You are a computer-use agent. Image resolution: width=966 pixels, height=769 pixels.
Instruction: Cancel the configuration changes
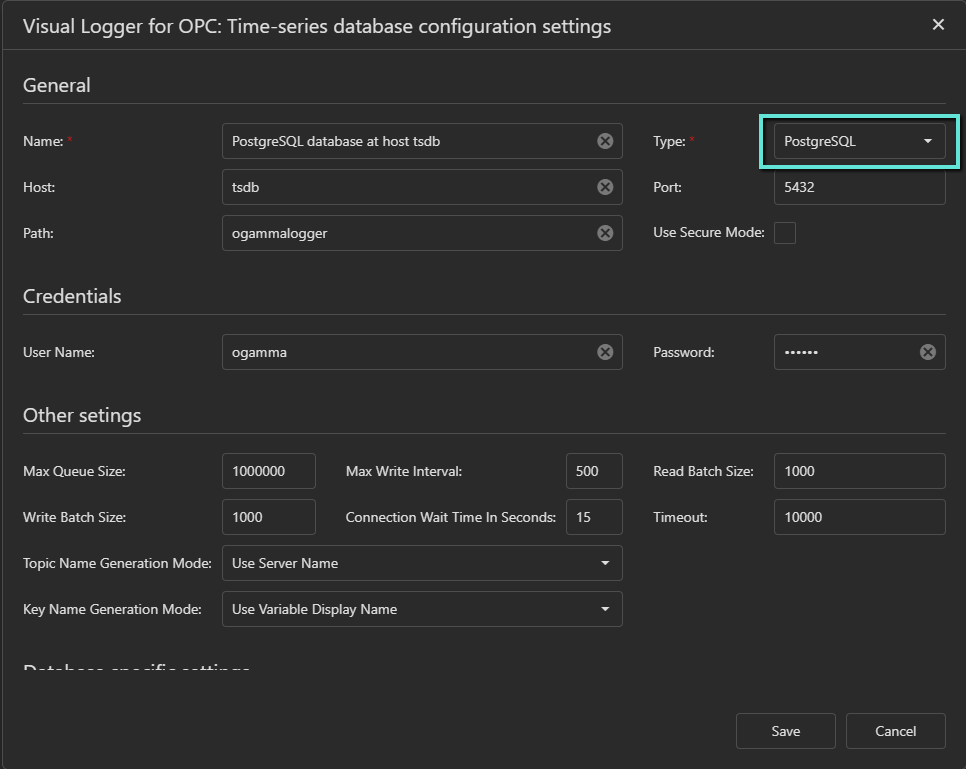click(895, 731)
